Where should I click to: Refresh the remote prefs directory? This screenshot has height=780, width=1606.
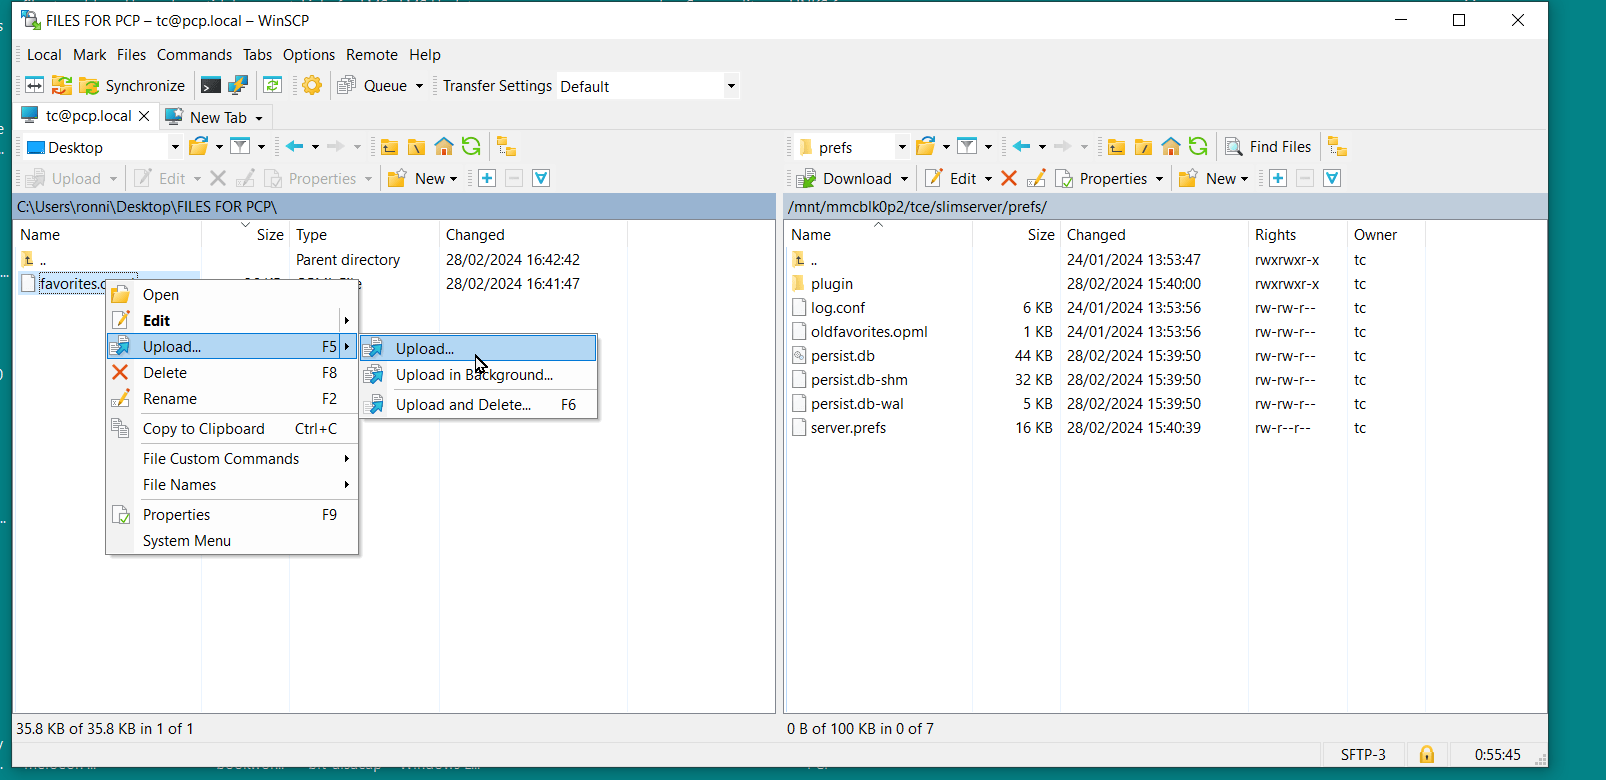click(1198, 147)
